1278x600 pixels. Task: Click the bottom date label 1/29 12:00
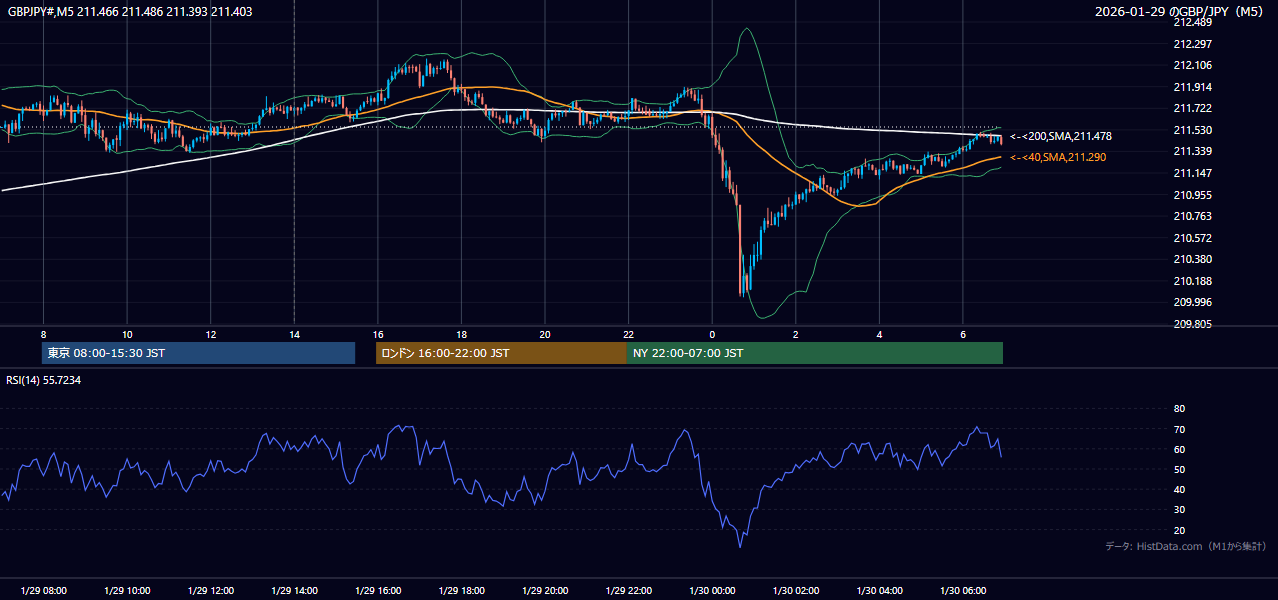(211, 590)
